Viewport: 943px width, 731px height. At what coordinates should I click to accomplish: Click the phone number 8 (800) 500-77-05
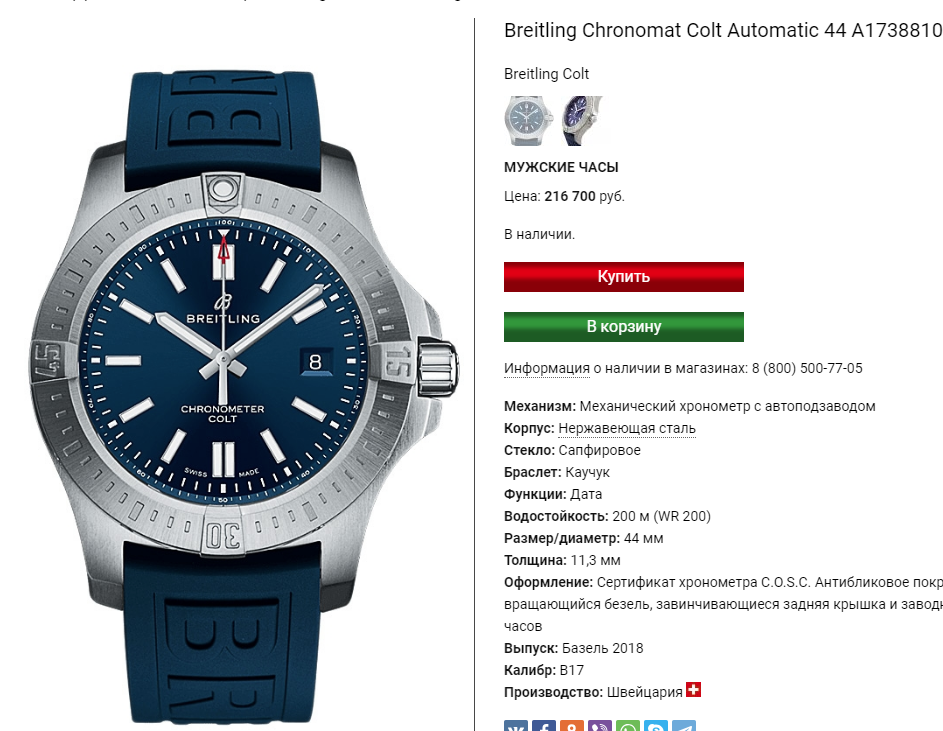tap(806, 368)
